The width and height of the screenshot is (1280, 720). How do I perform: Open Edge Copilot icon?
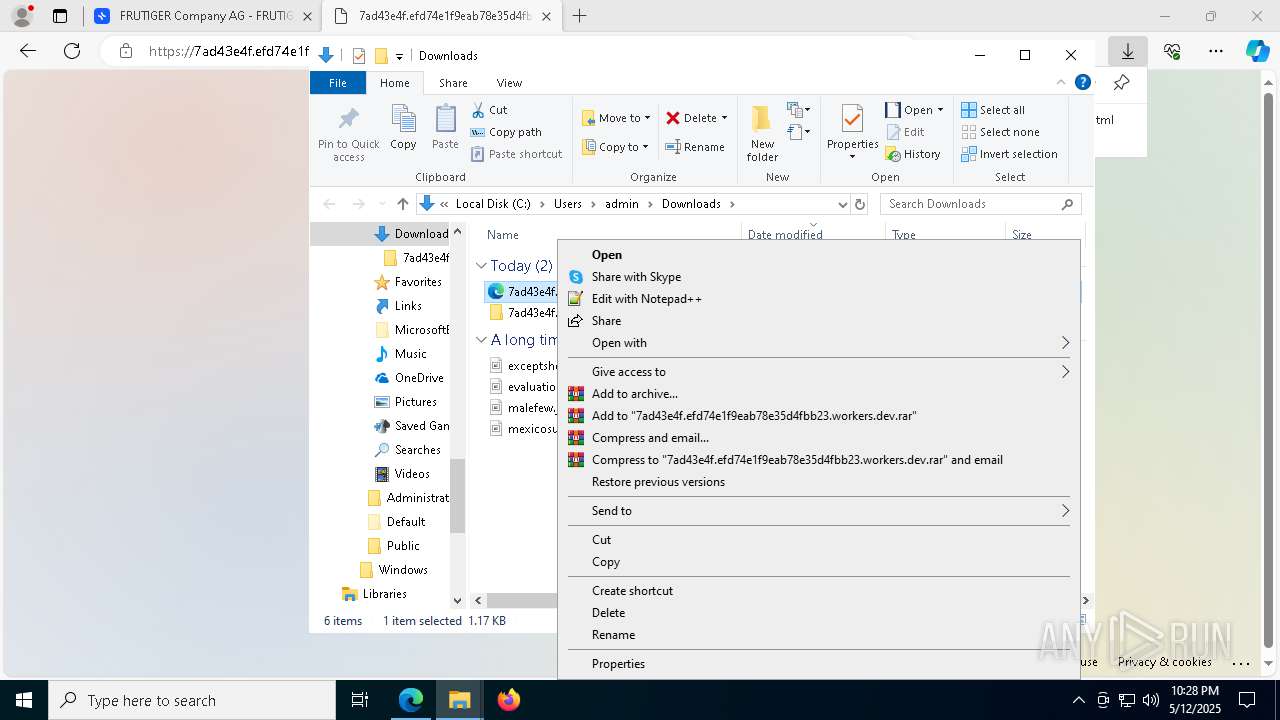(x=1257, y=51)
